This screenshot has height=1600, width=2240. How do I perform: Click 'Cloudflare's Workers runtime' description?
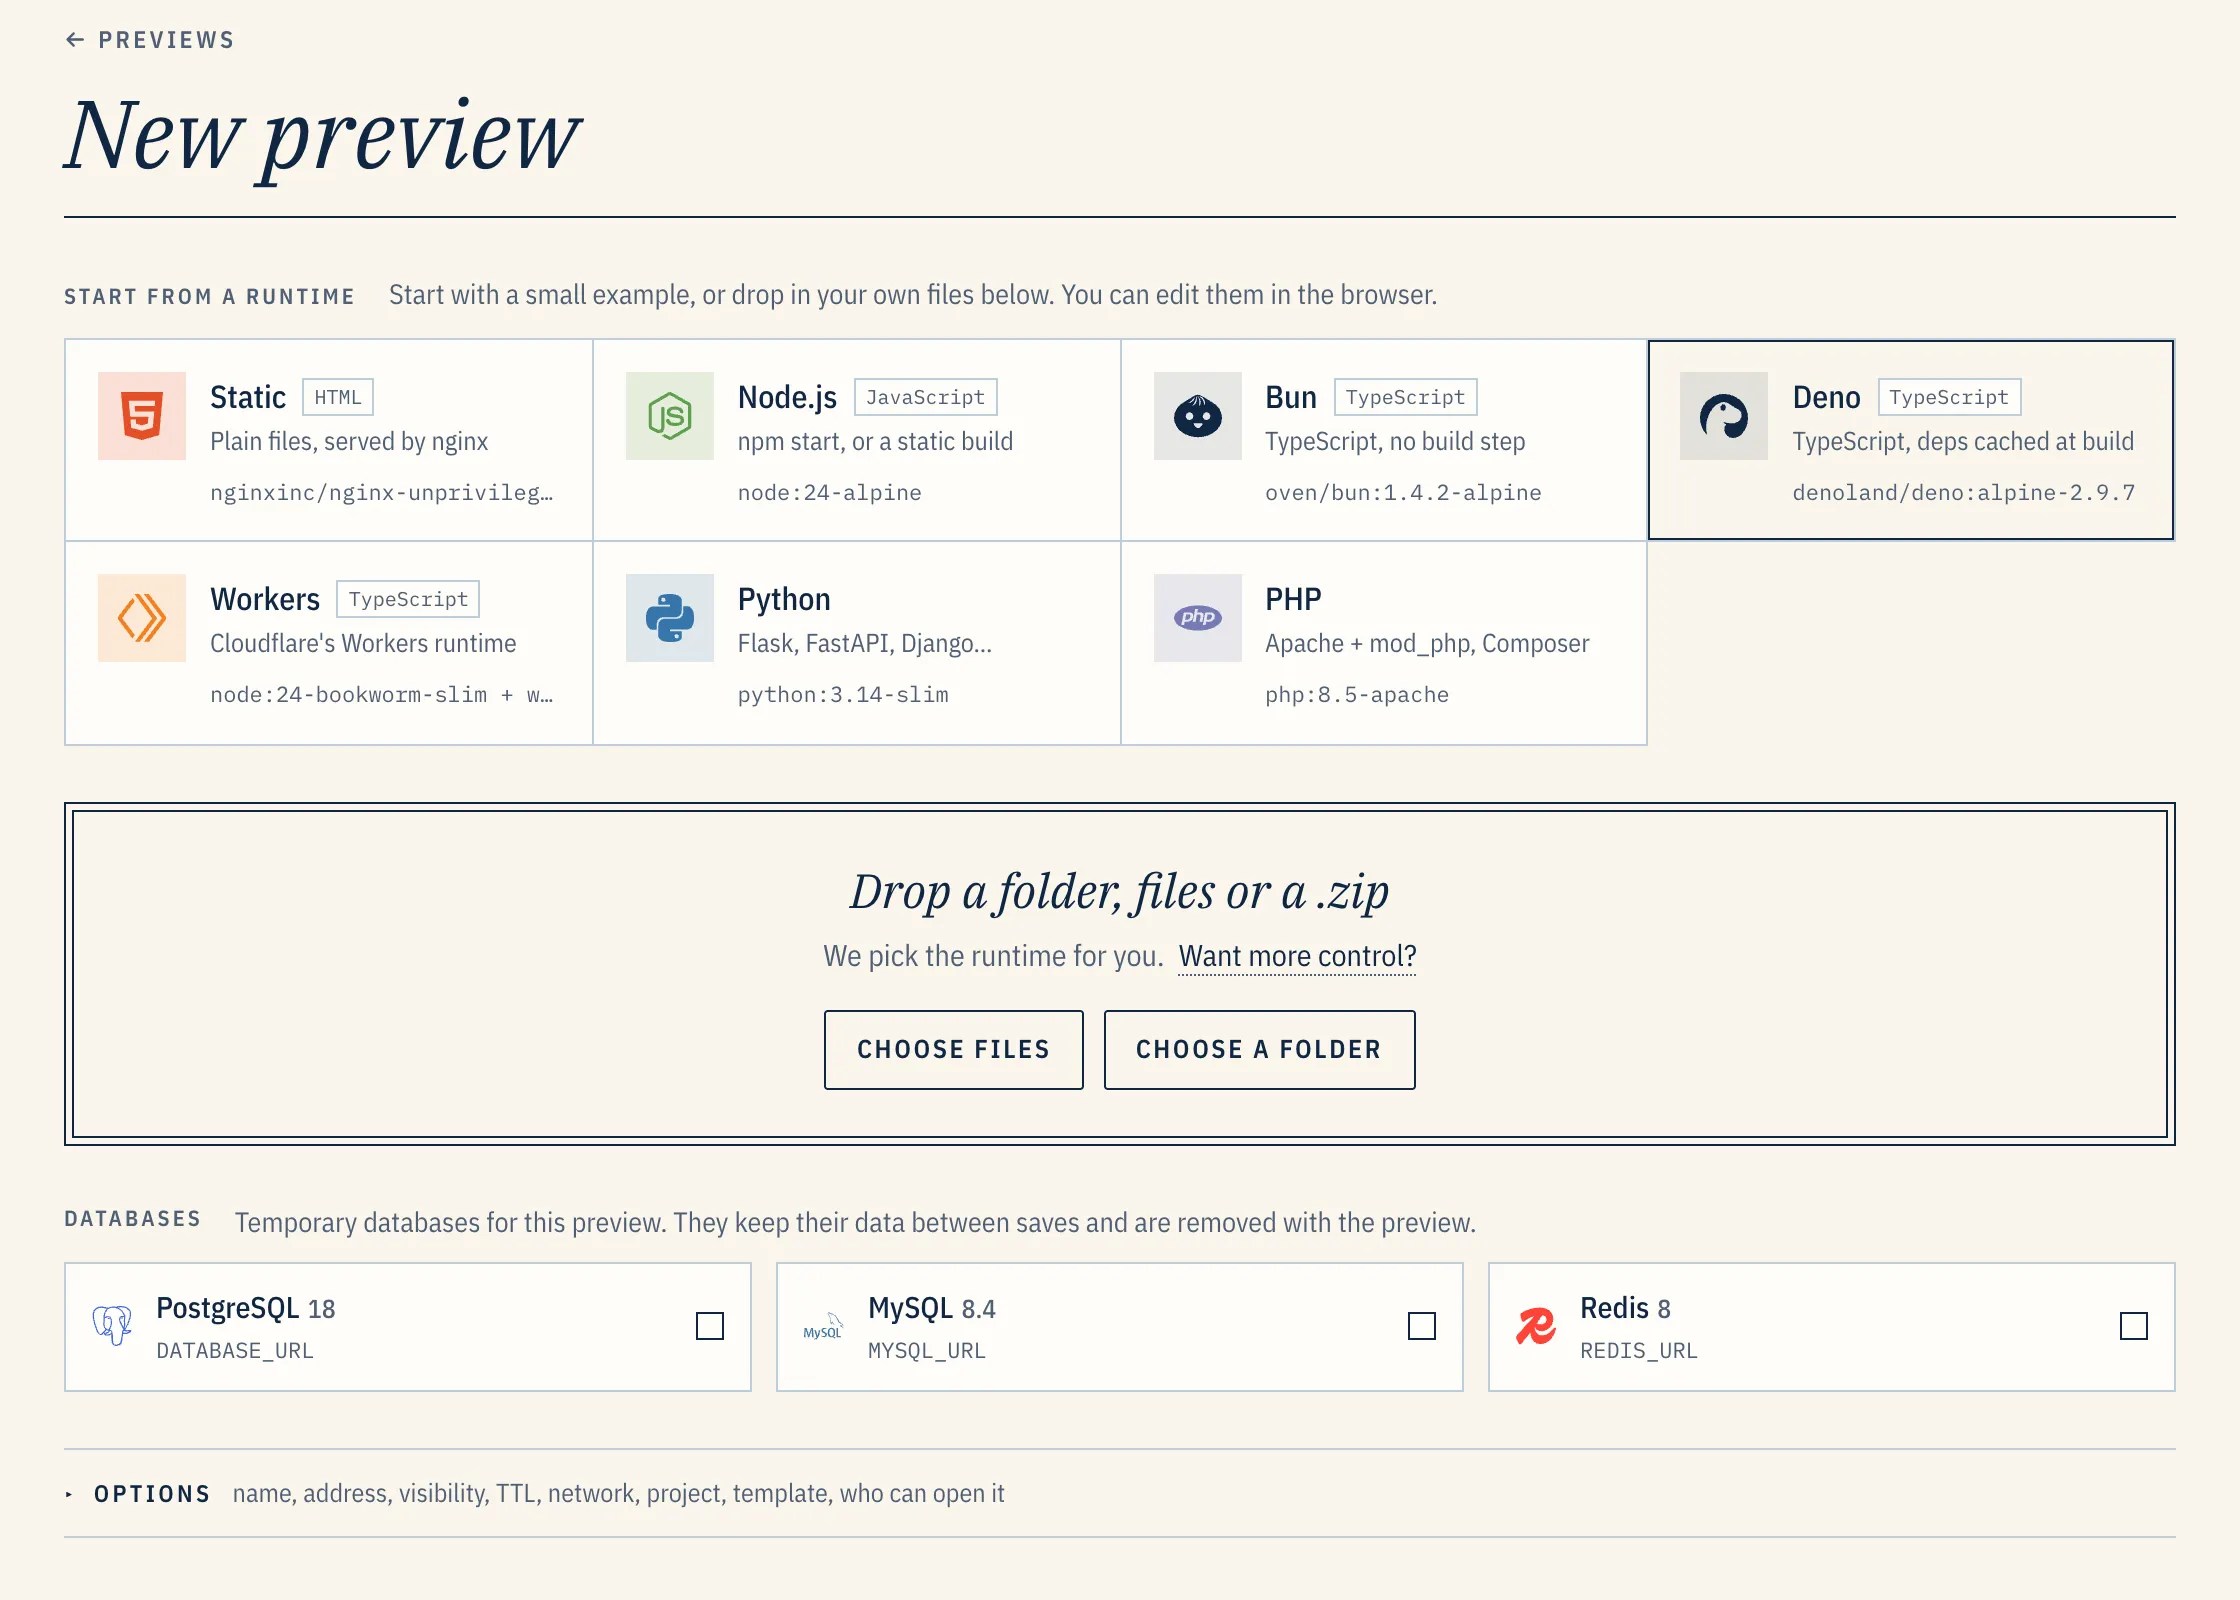pyautogui.click(x=363, y=644)
